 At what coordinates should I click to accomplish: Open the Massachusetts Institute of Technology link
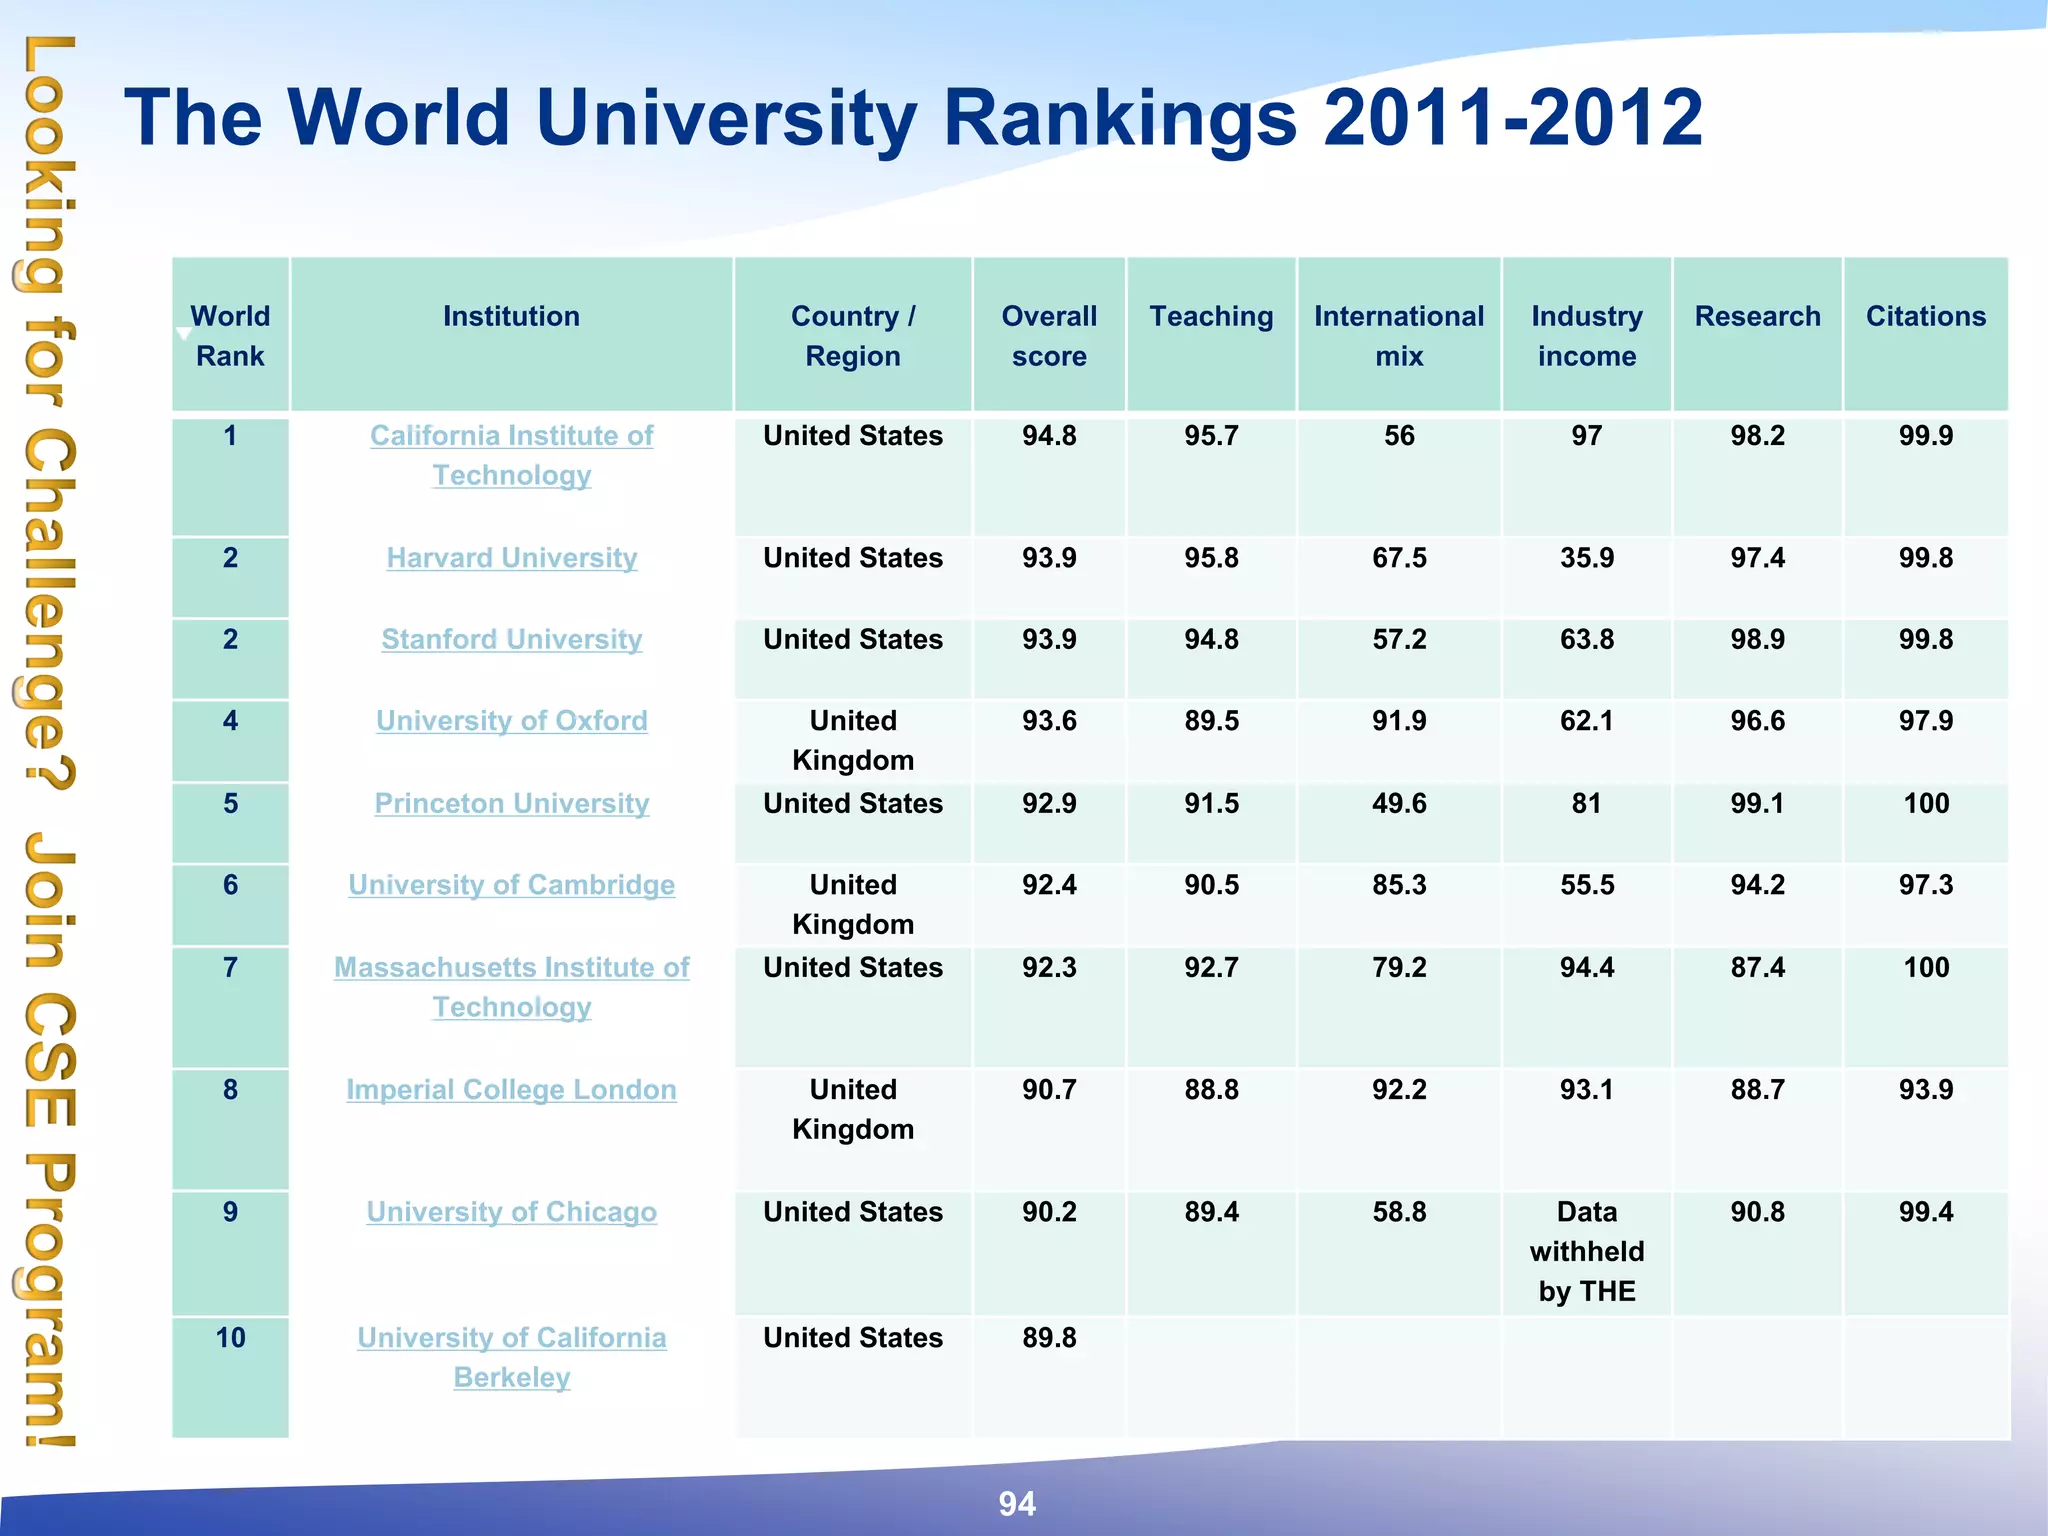click(x=511, y=987)
